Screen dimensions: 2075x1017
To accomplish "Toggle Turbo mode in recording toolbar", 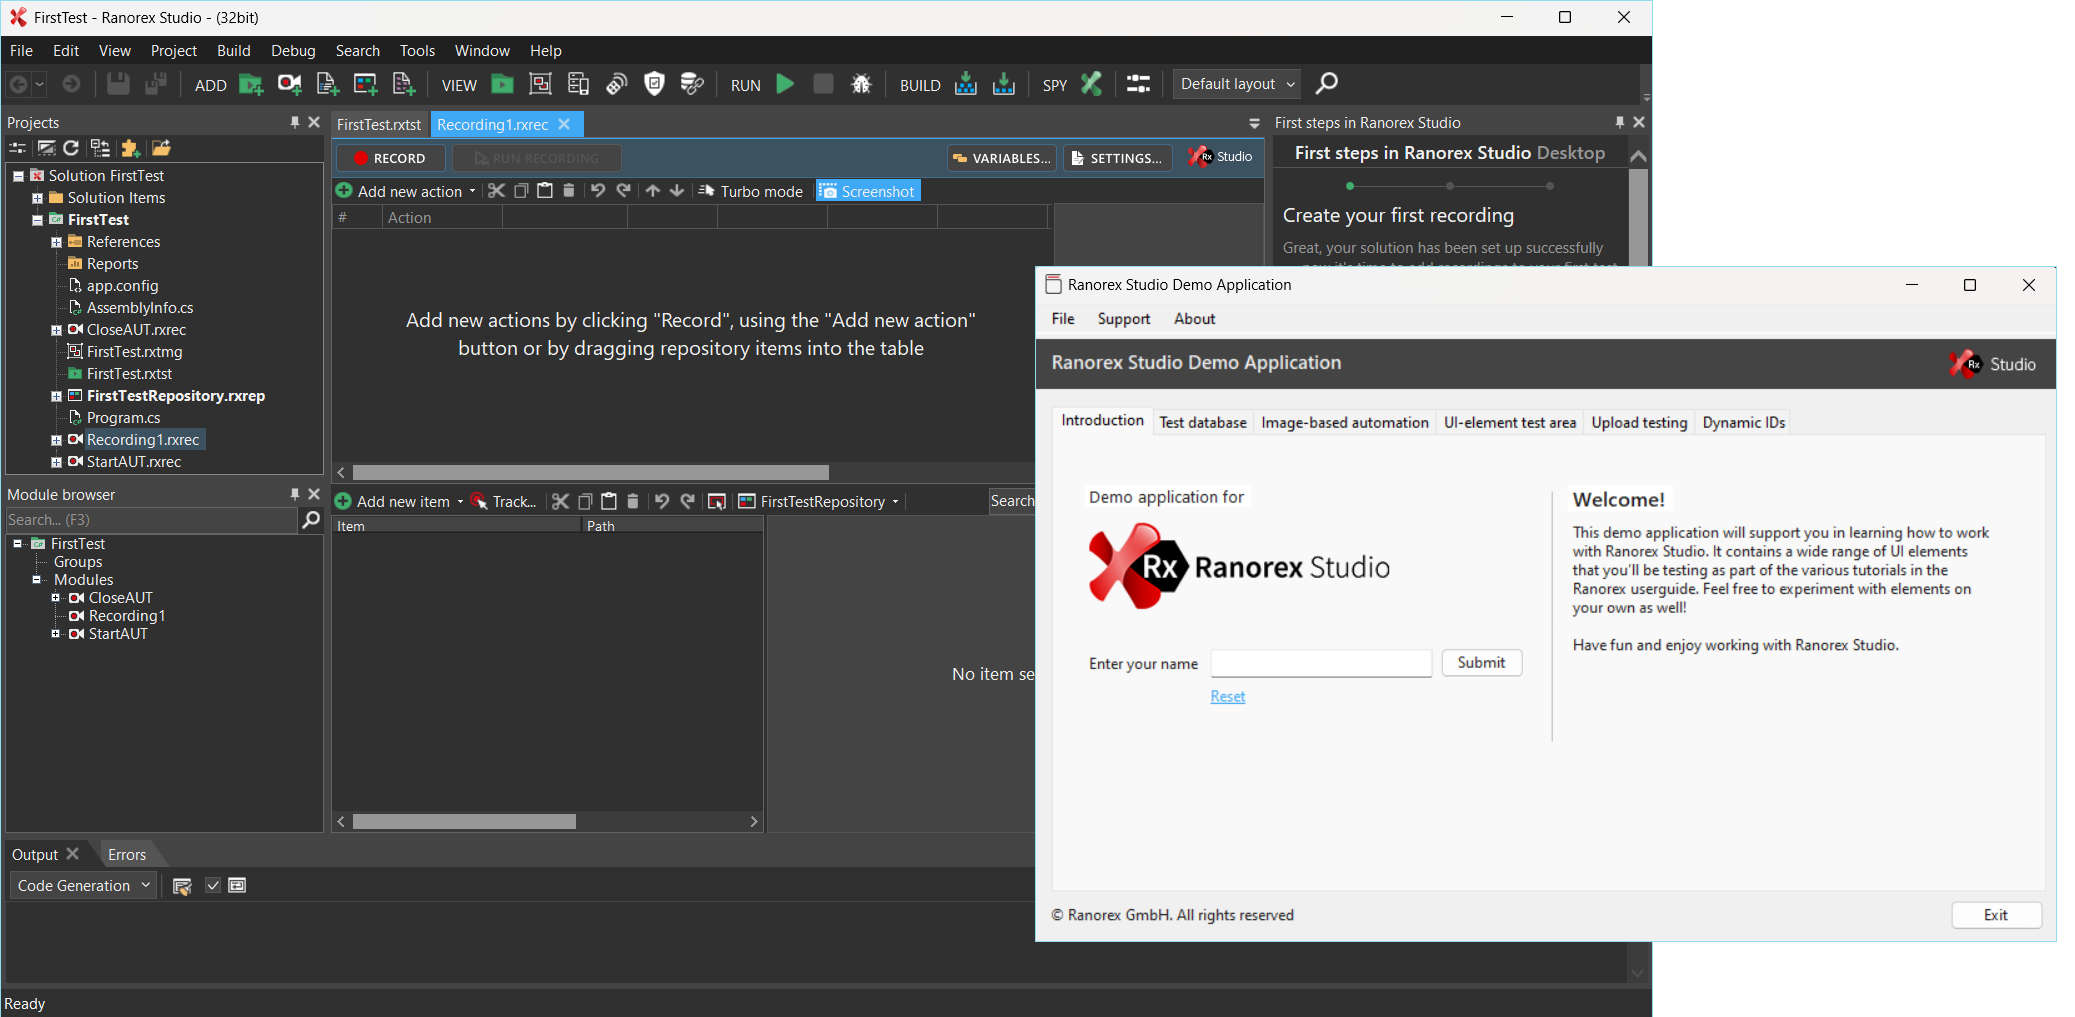I will coord(750,191).
